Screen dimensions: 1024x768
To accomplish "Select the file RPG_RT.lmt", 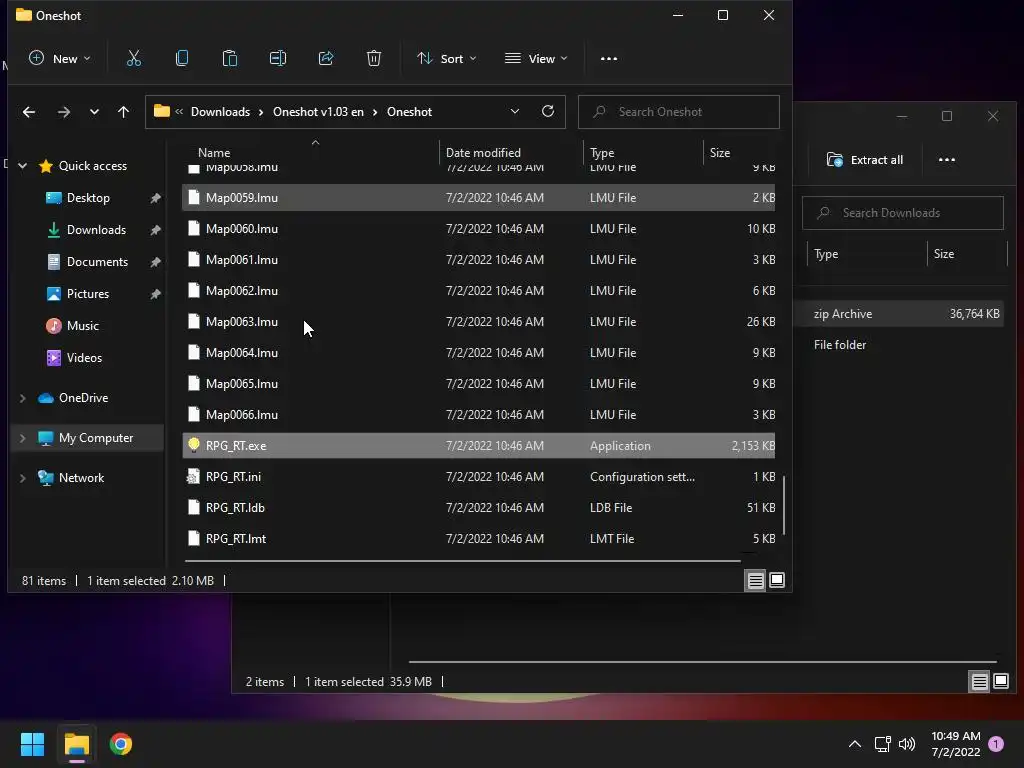I will click(x=479, y=539).
